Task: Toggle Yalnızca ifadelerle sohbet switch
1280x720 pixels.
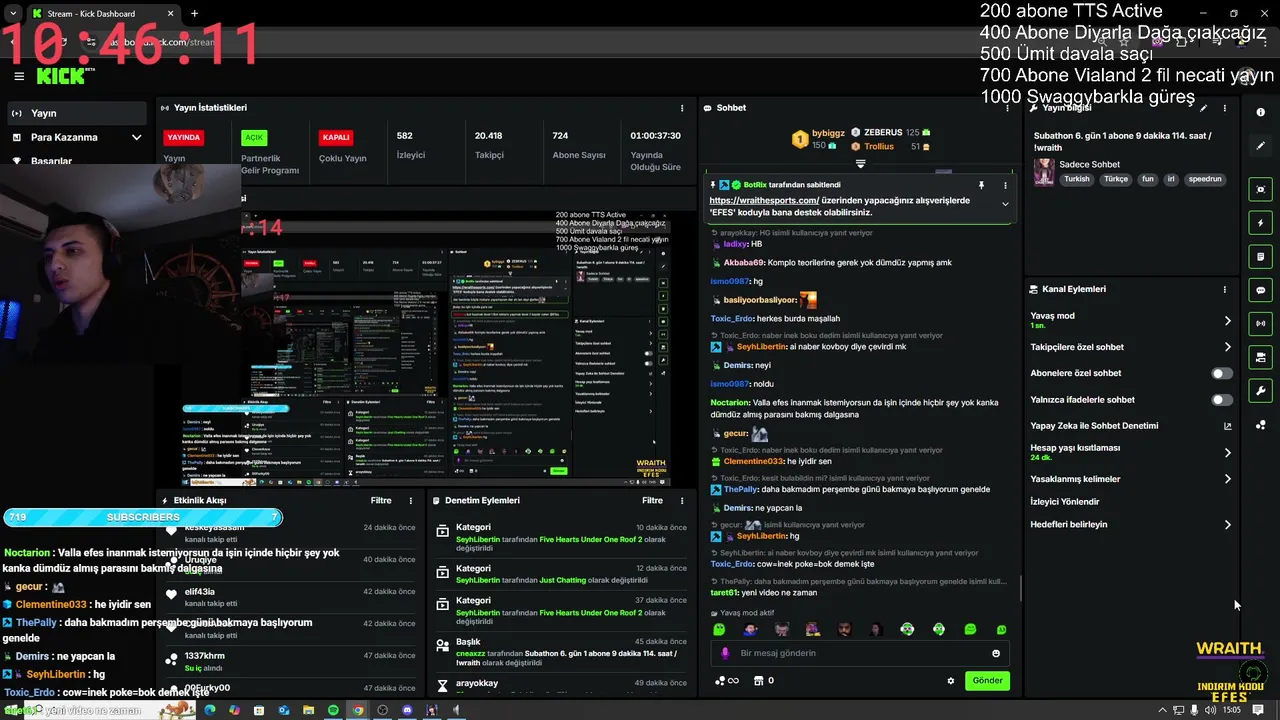Action: (x=1222, y=400)
